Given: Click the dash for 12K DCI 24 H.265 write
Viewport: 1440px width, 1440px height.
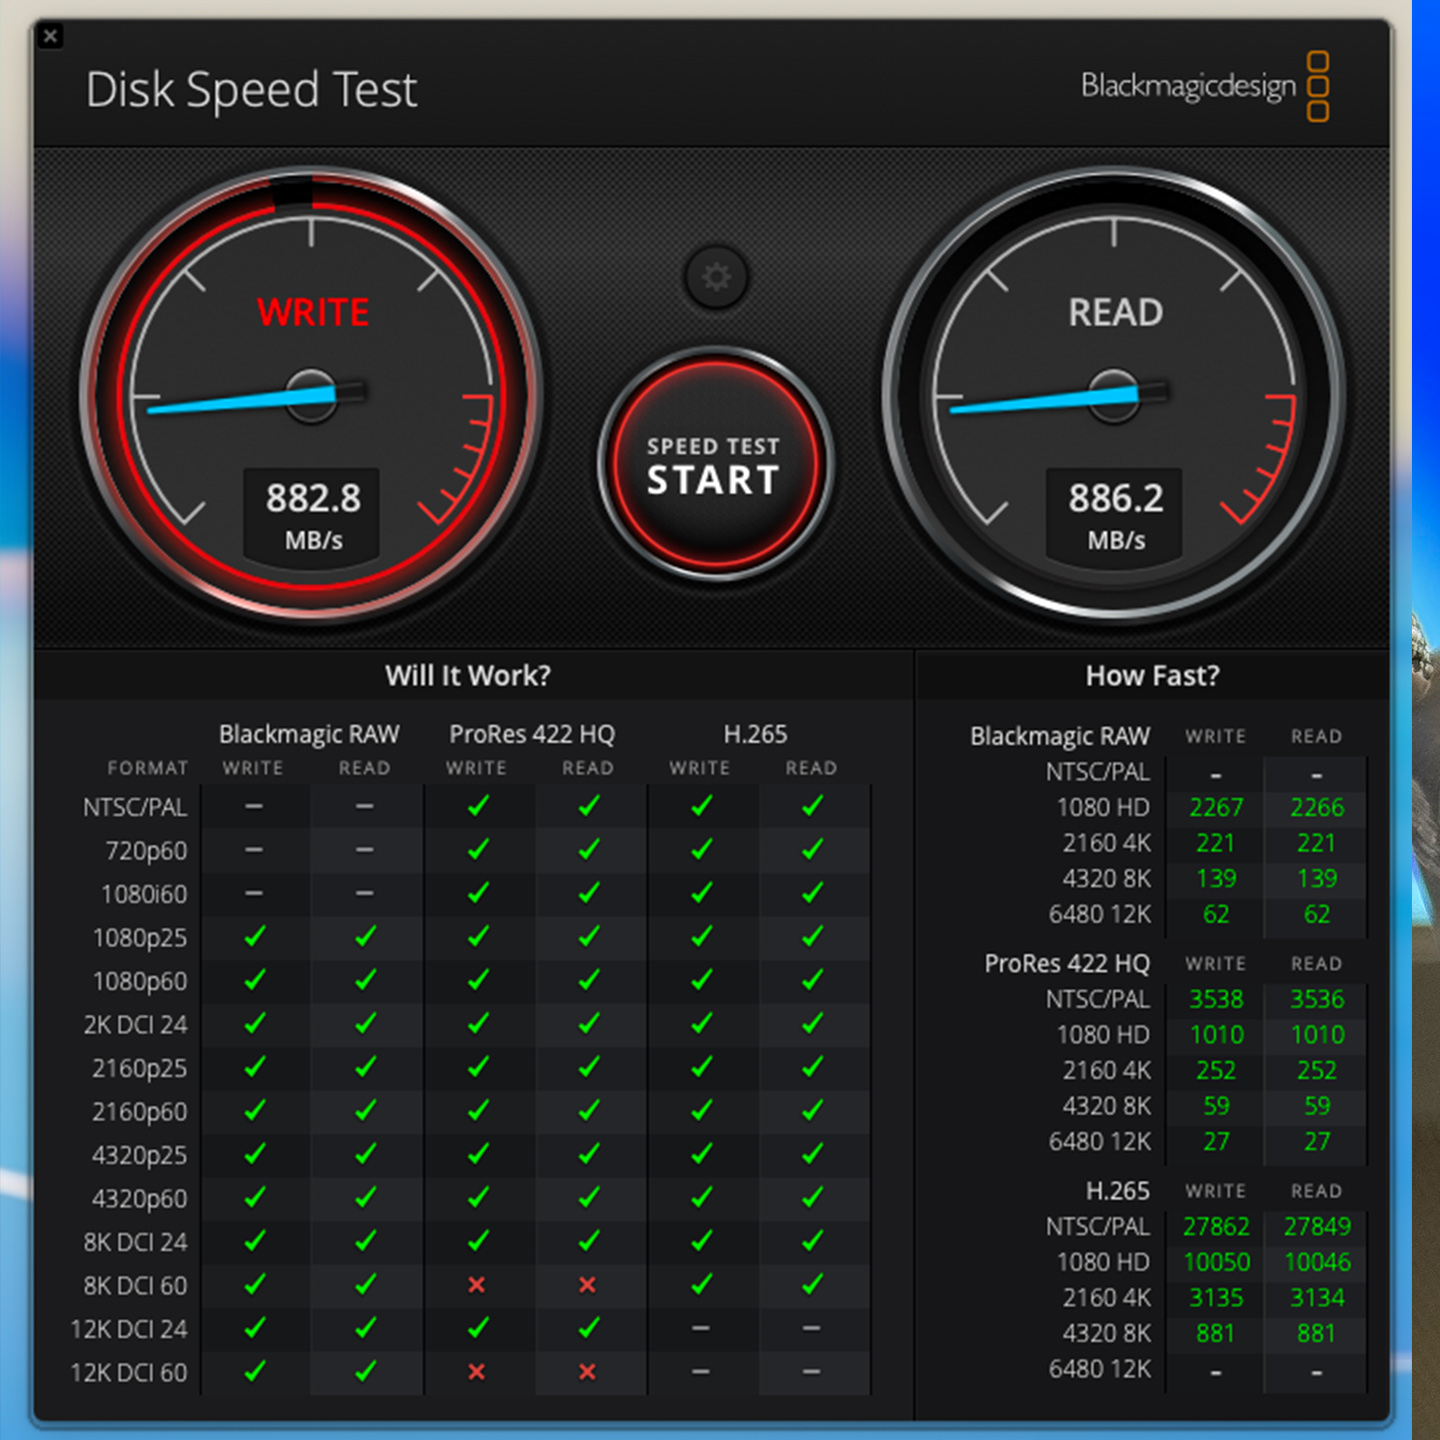Looking at the screenshot, I should point(699,1329).
